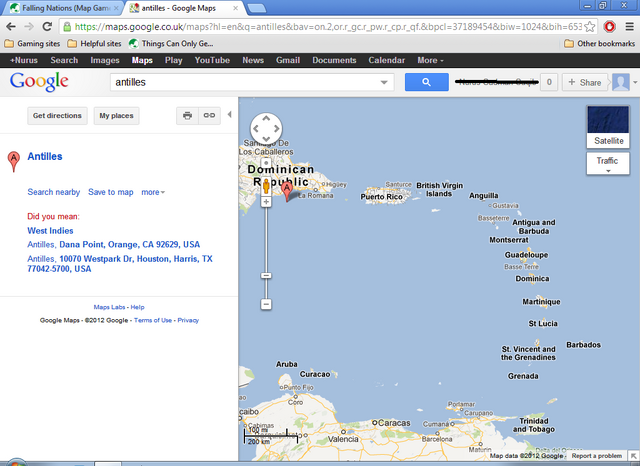The image size is (640, 466).
Task: Open the Chrome menu hamburger icon
Action: pos(630,27)
